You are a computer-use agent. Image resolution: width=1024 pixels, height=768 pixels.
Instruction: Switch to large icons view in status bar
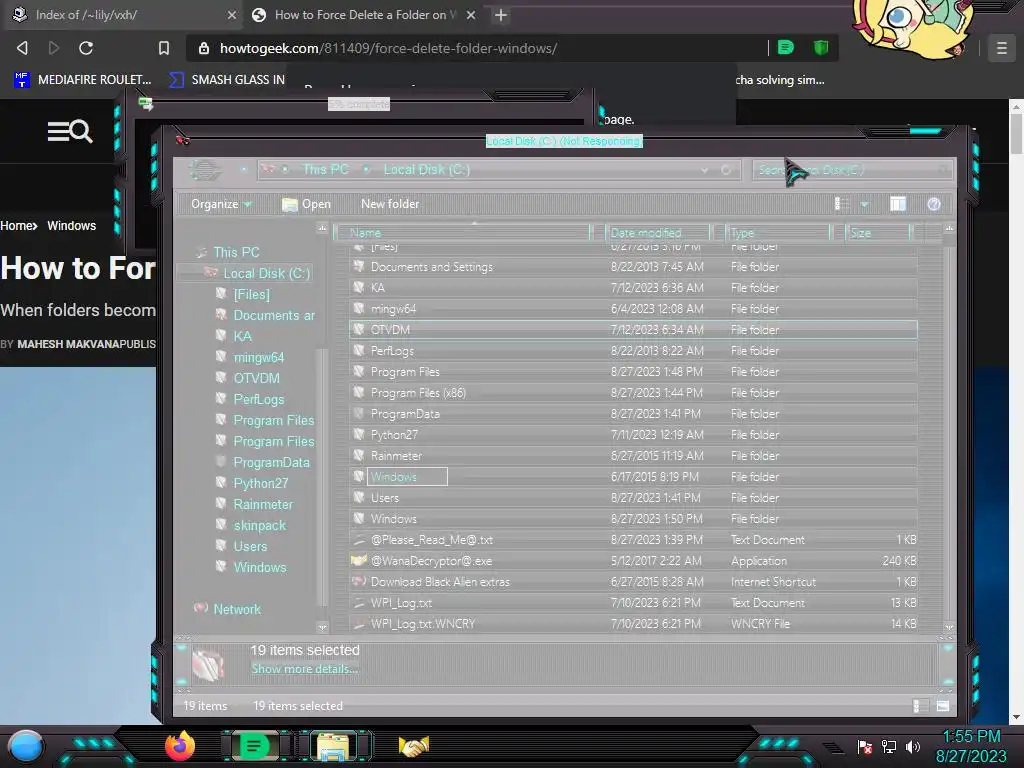(x=942, y=706)
